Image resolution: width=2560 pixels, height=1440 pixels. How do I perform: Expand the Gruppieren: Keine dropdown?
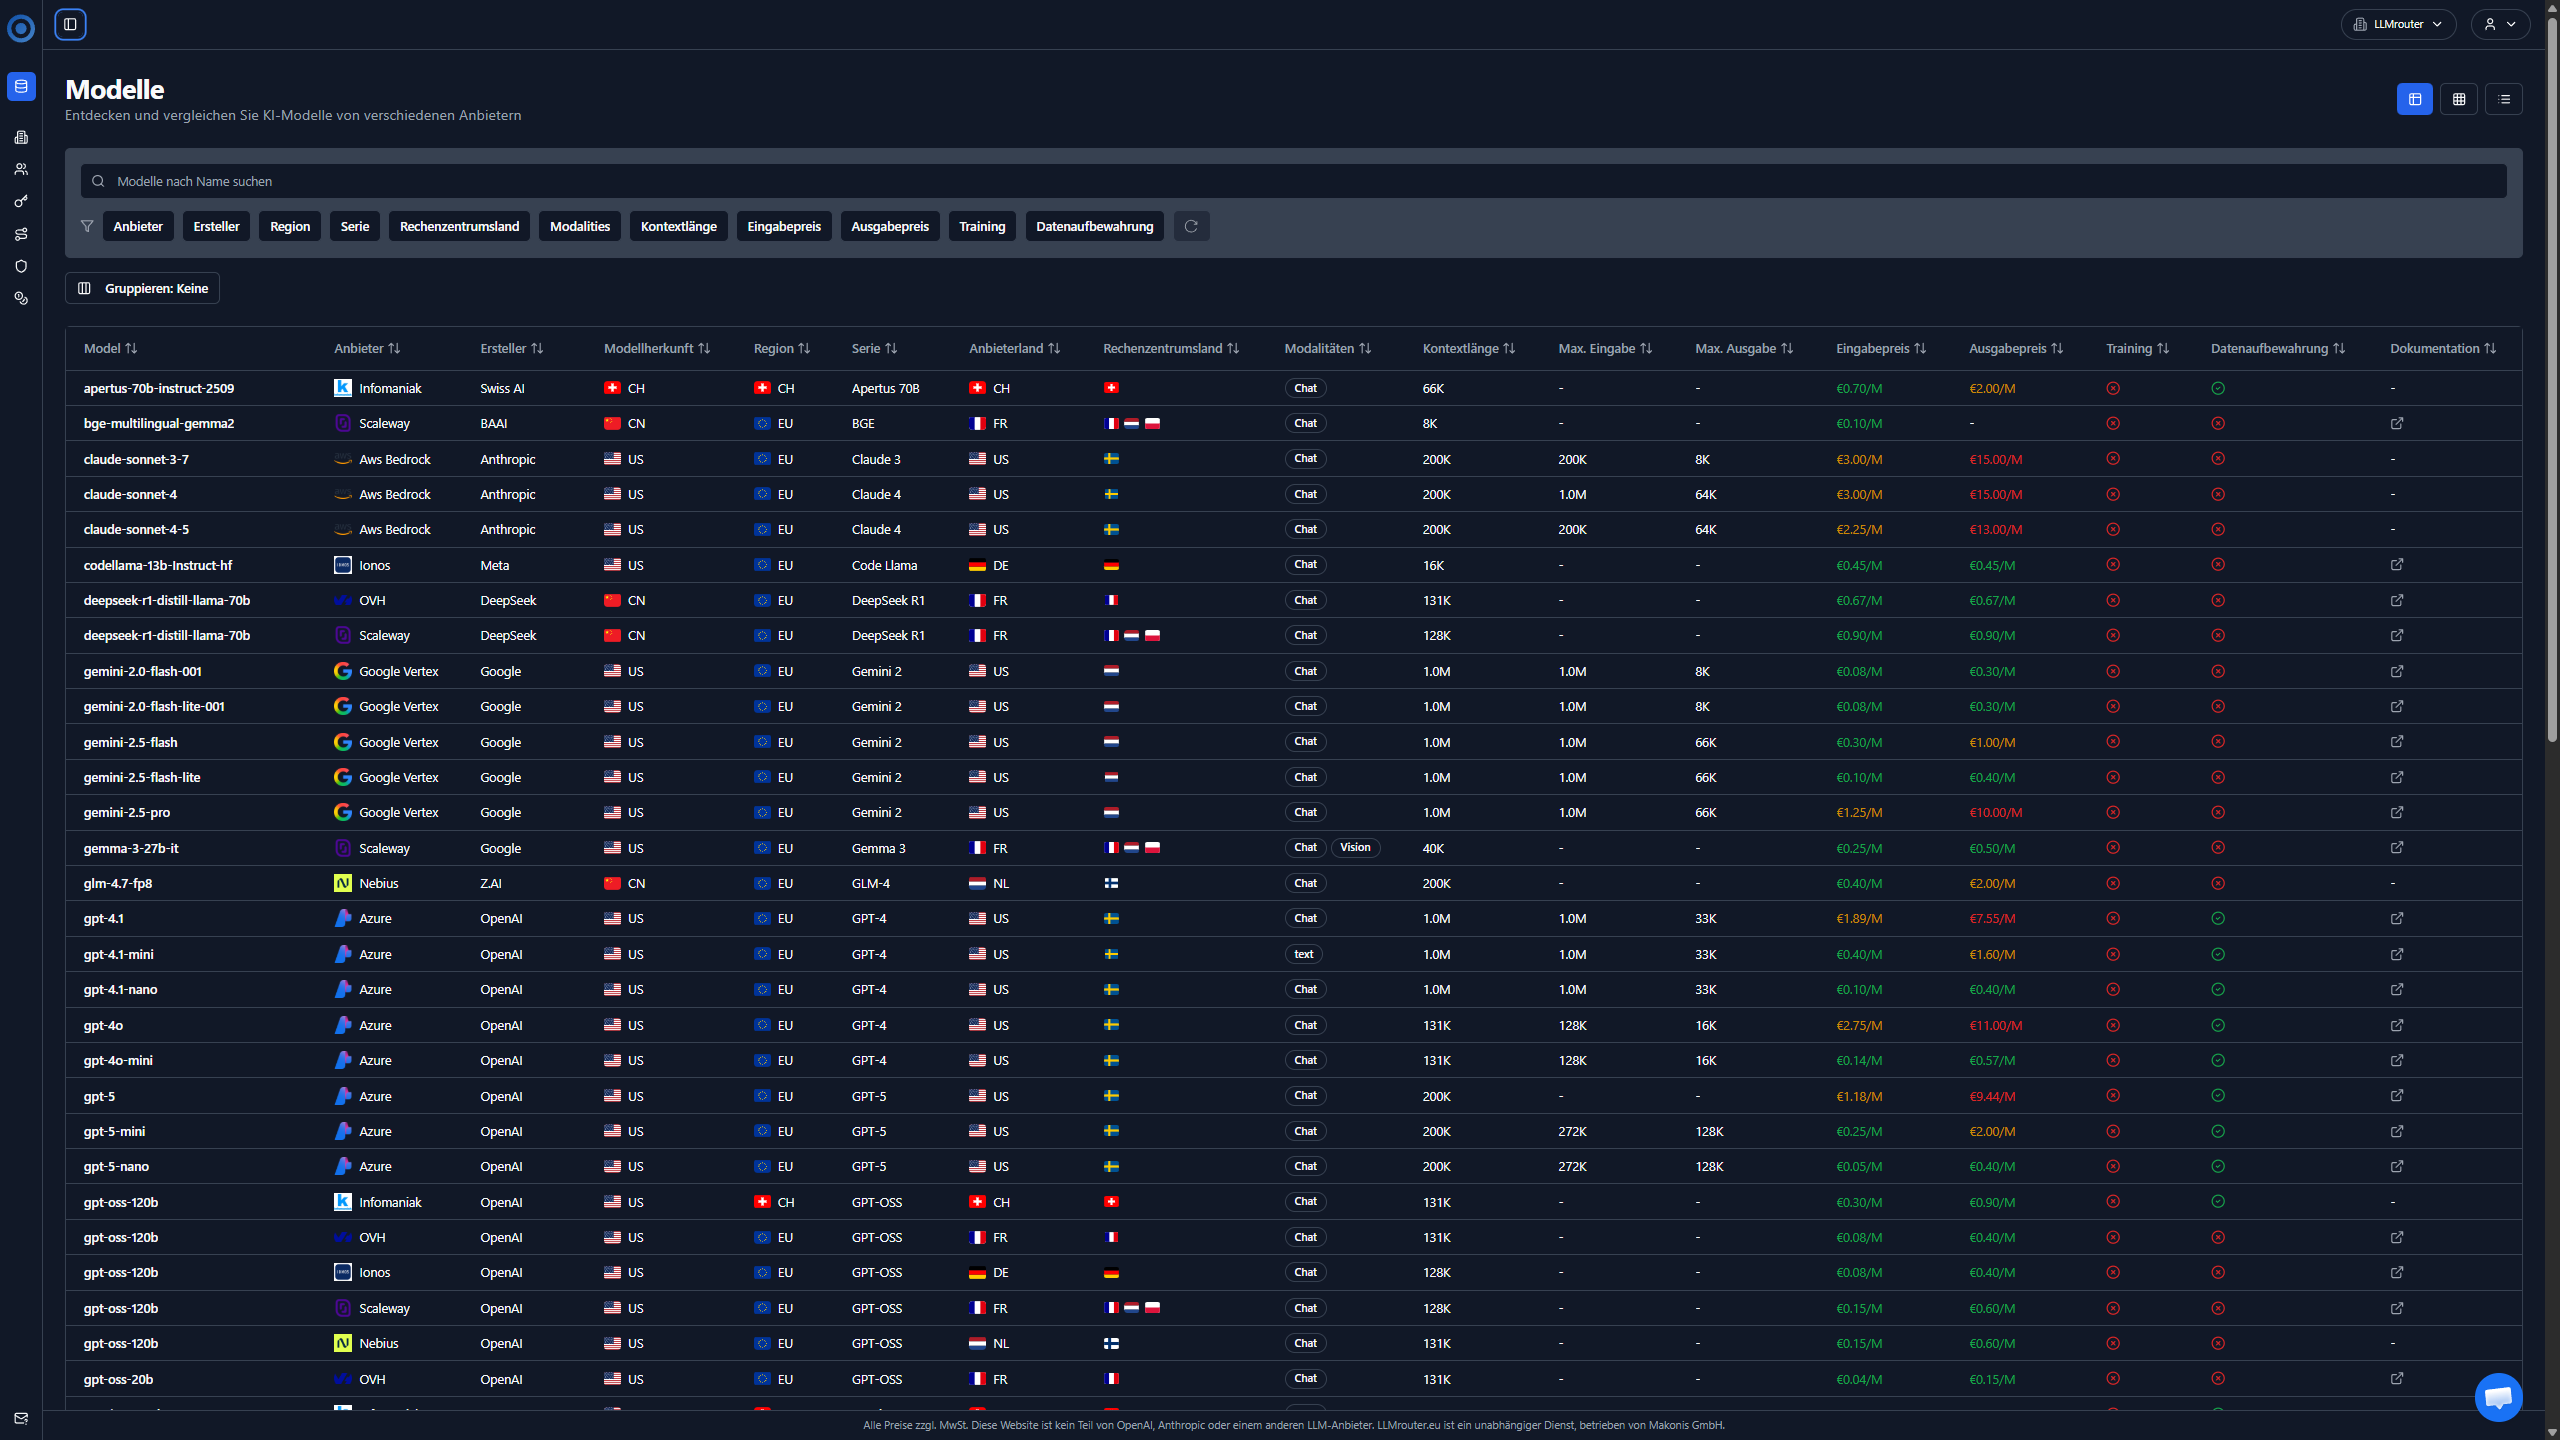143,288
